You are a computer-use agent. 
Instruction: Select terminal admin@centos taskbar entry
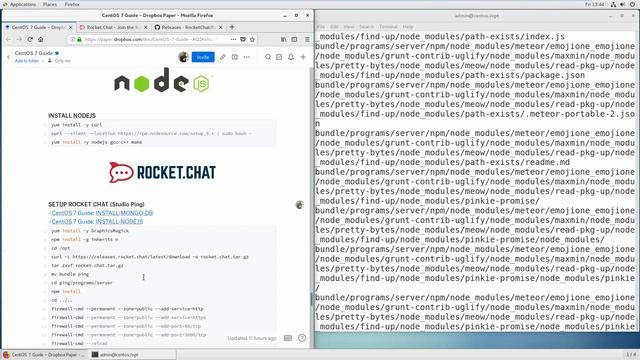coord(133,355)
